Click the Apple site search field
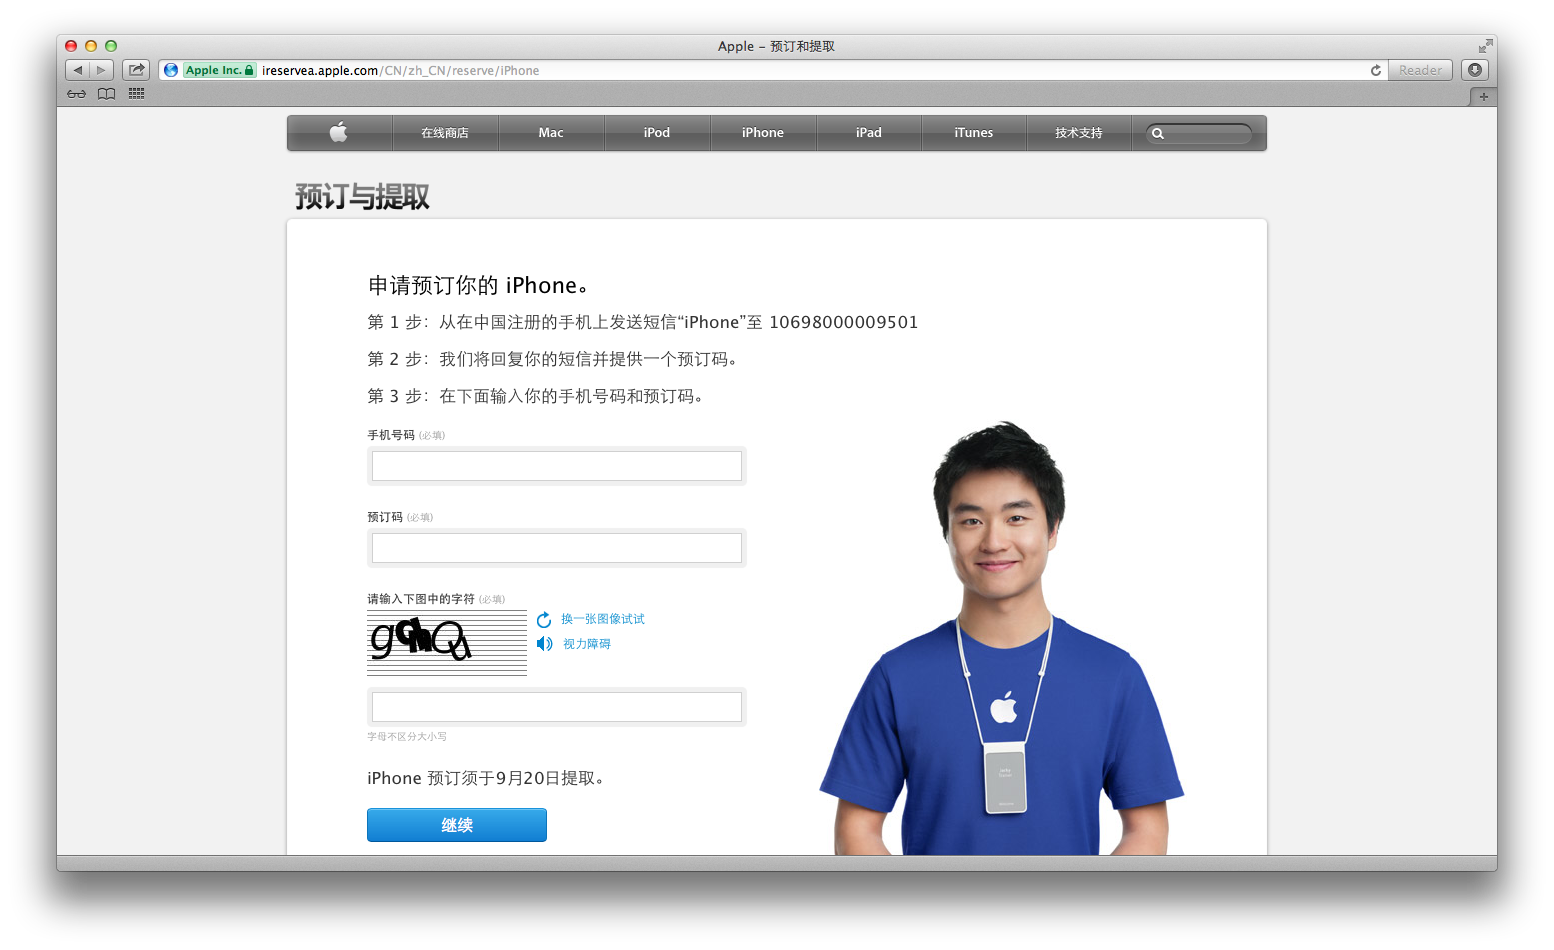1554x950 pixels. point(1199,133)
